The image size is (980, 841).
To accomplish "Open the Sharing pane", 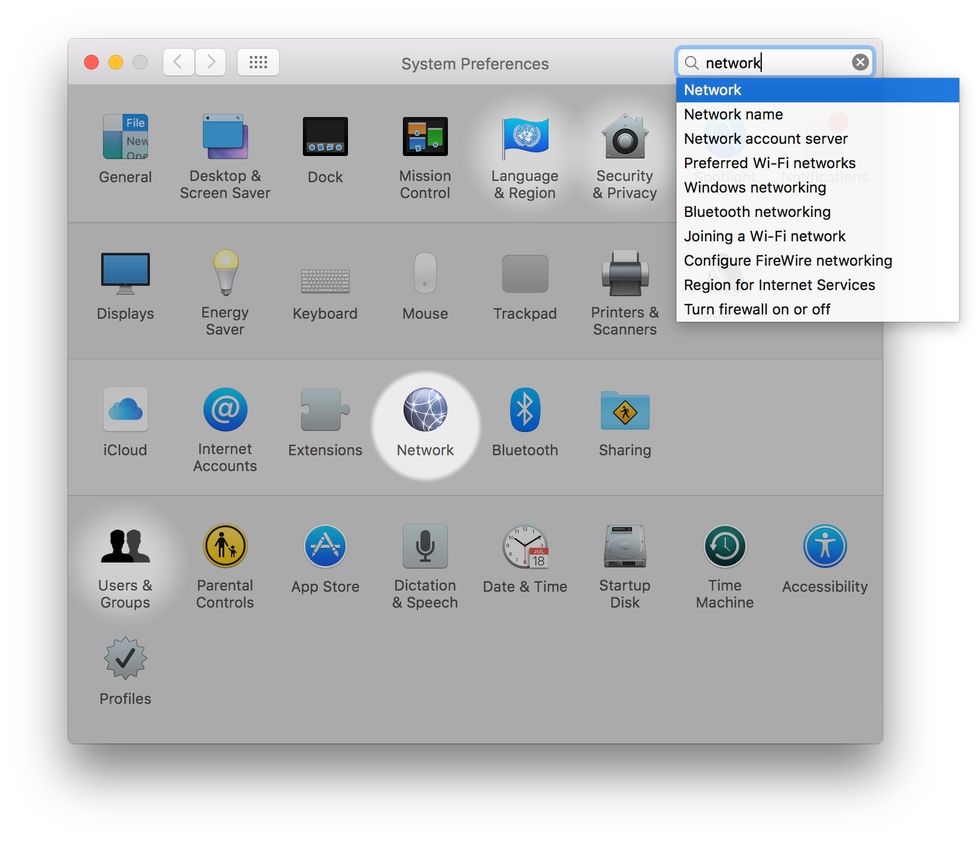I will click(625, 410).
